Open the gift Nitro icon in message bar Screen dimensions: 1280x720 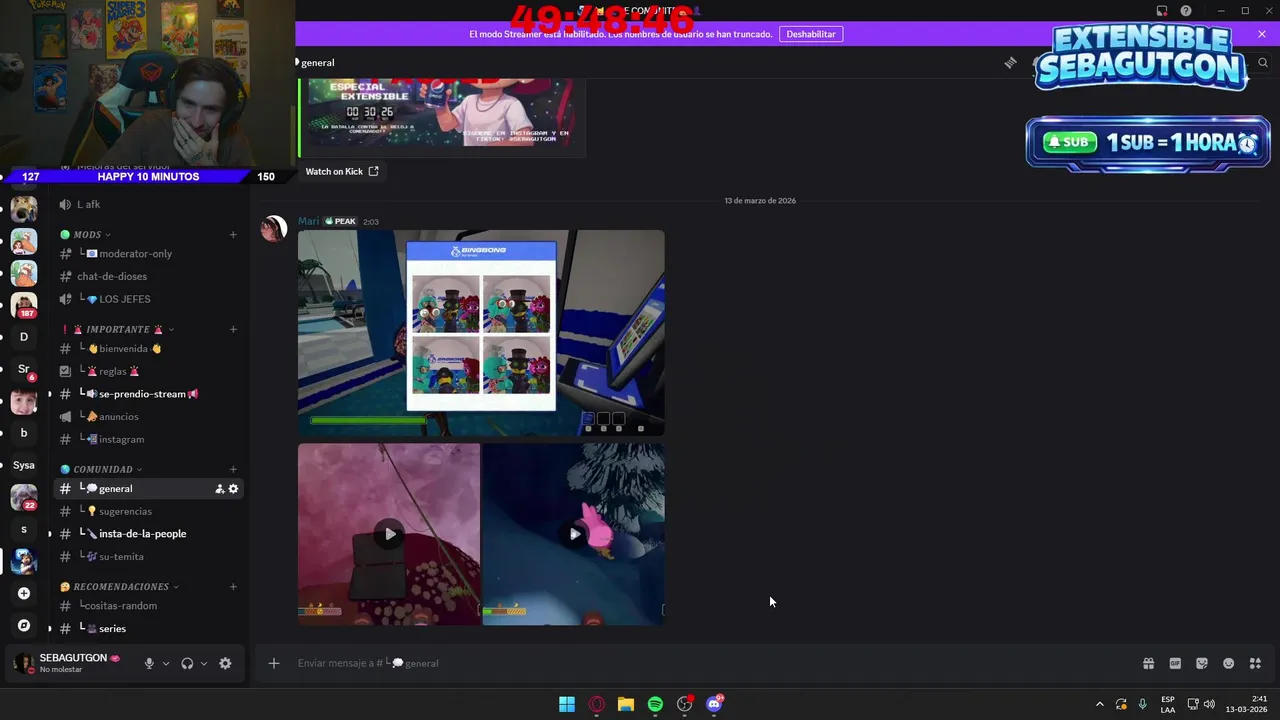[x=1148, y=663]
